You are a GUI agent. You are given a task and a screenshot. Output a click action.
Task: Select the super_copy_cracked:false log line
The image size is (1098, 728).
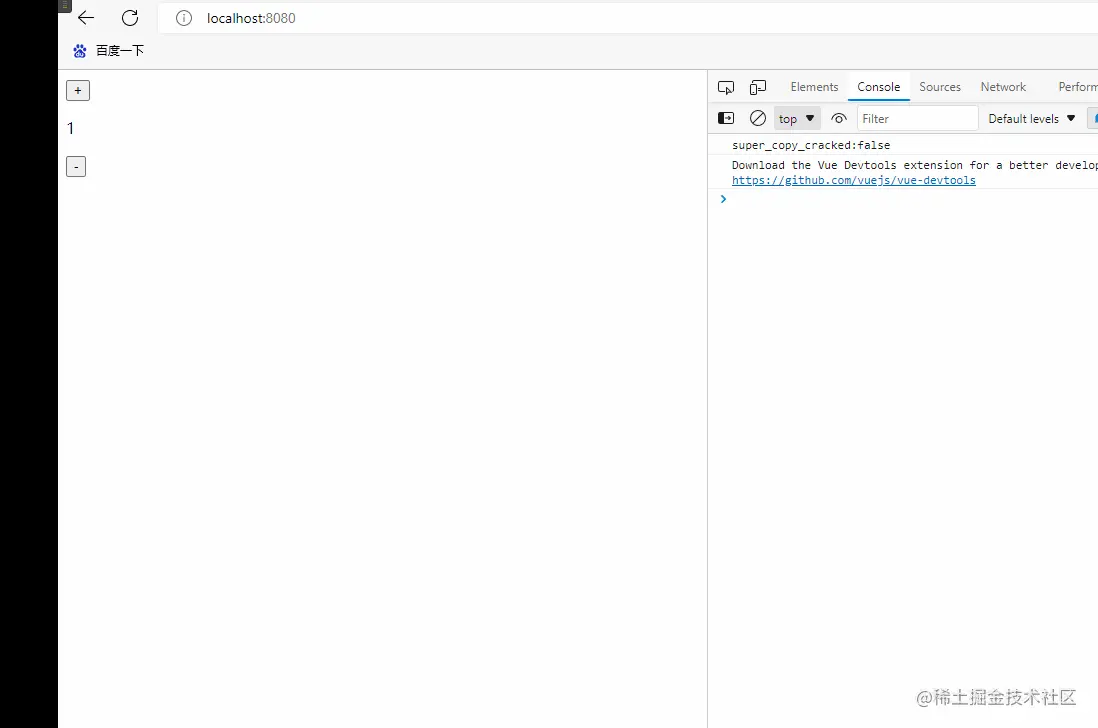(811, 145)
